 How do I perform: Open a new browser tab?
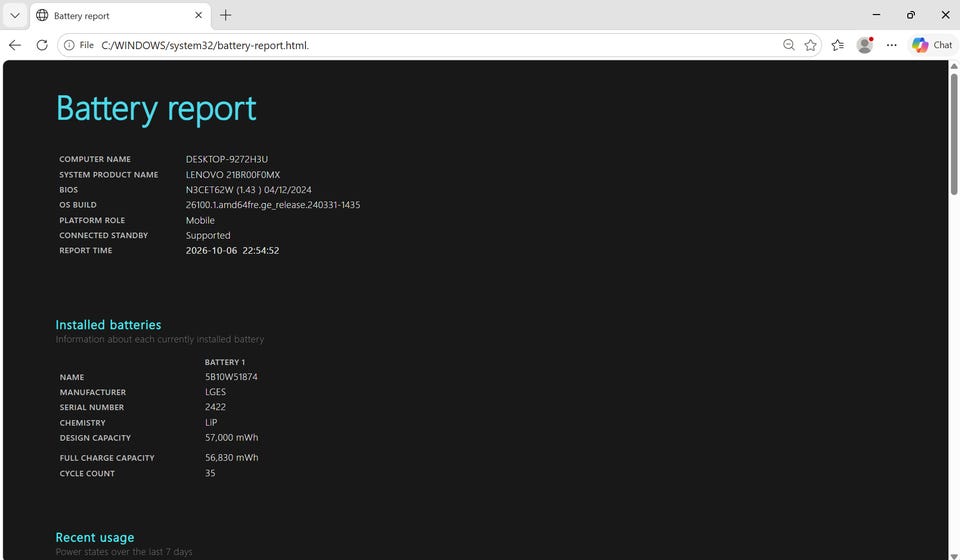click(225, 15)
